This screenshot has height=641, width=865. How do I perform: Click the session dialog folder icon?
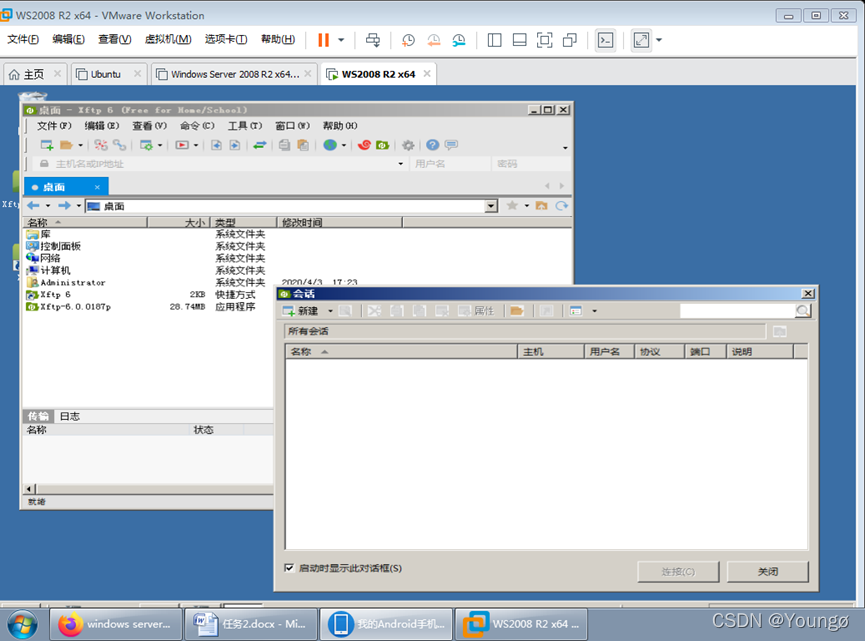point(516,311)
